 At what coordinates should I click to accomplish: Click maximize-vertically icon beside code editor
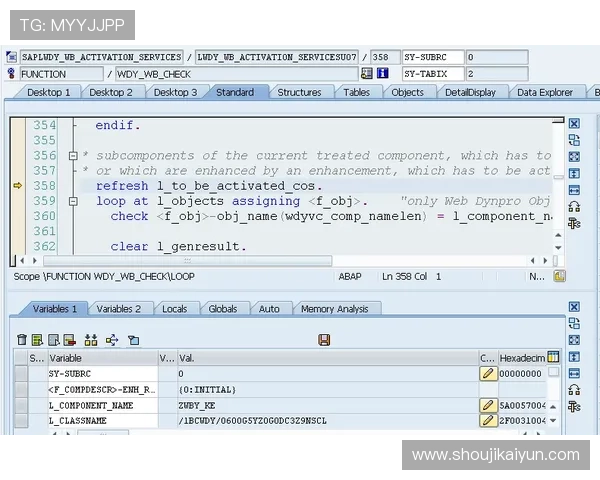tap(574, 173)
